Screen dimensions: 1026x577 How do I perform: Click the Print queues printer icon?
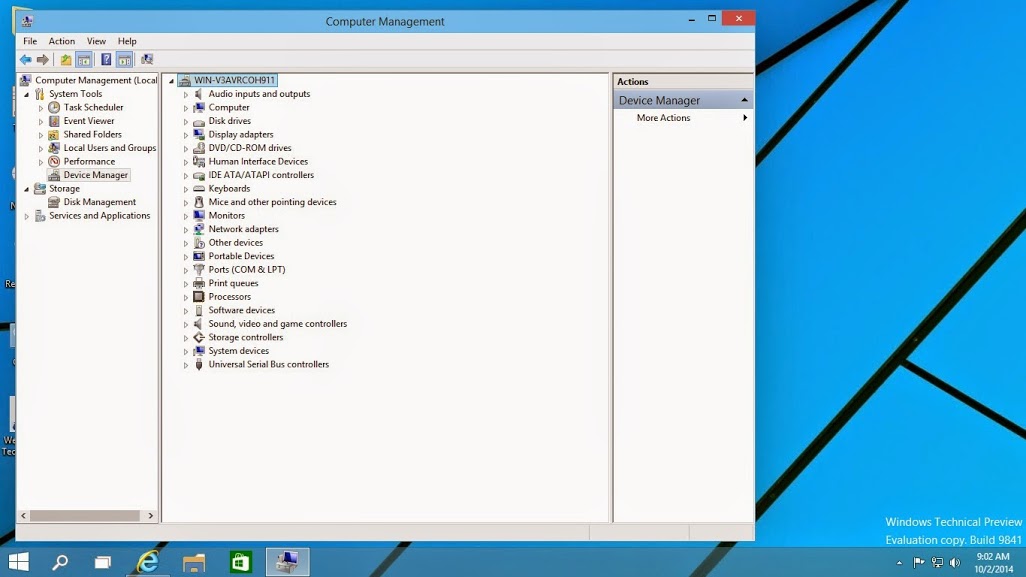click(199, 283)
